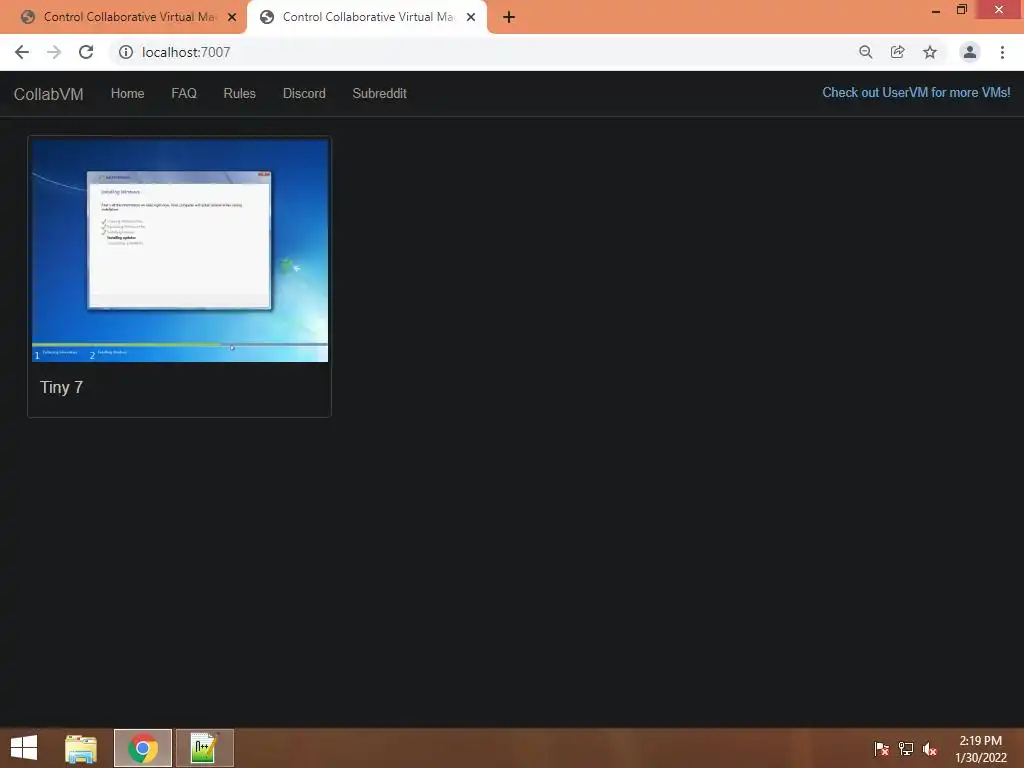The width and height of the screenshot is (1024, 768).
Task: Restore down the Chrome window
Action: pos(962,10)
